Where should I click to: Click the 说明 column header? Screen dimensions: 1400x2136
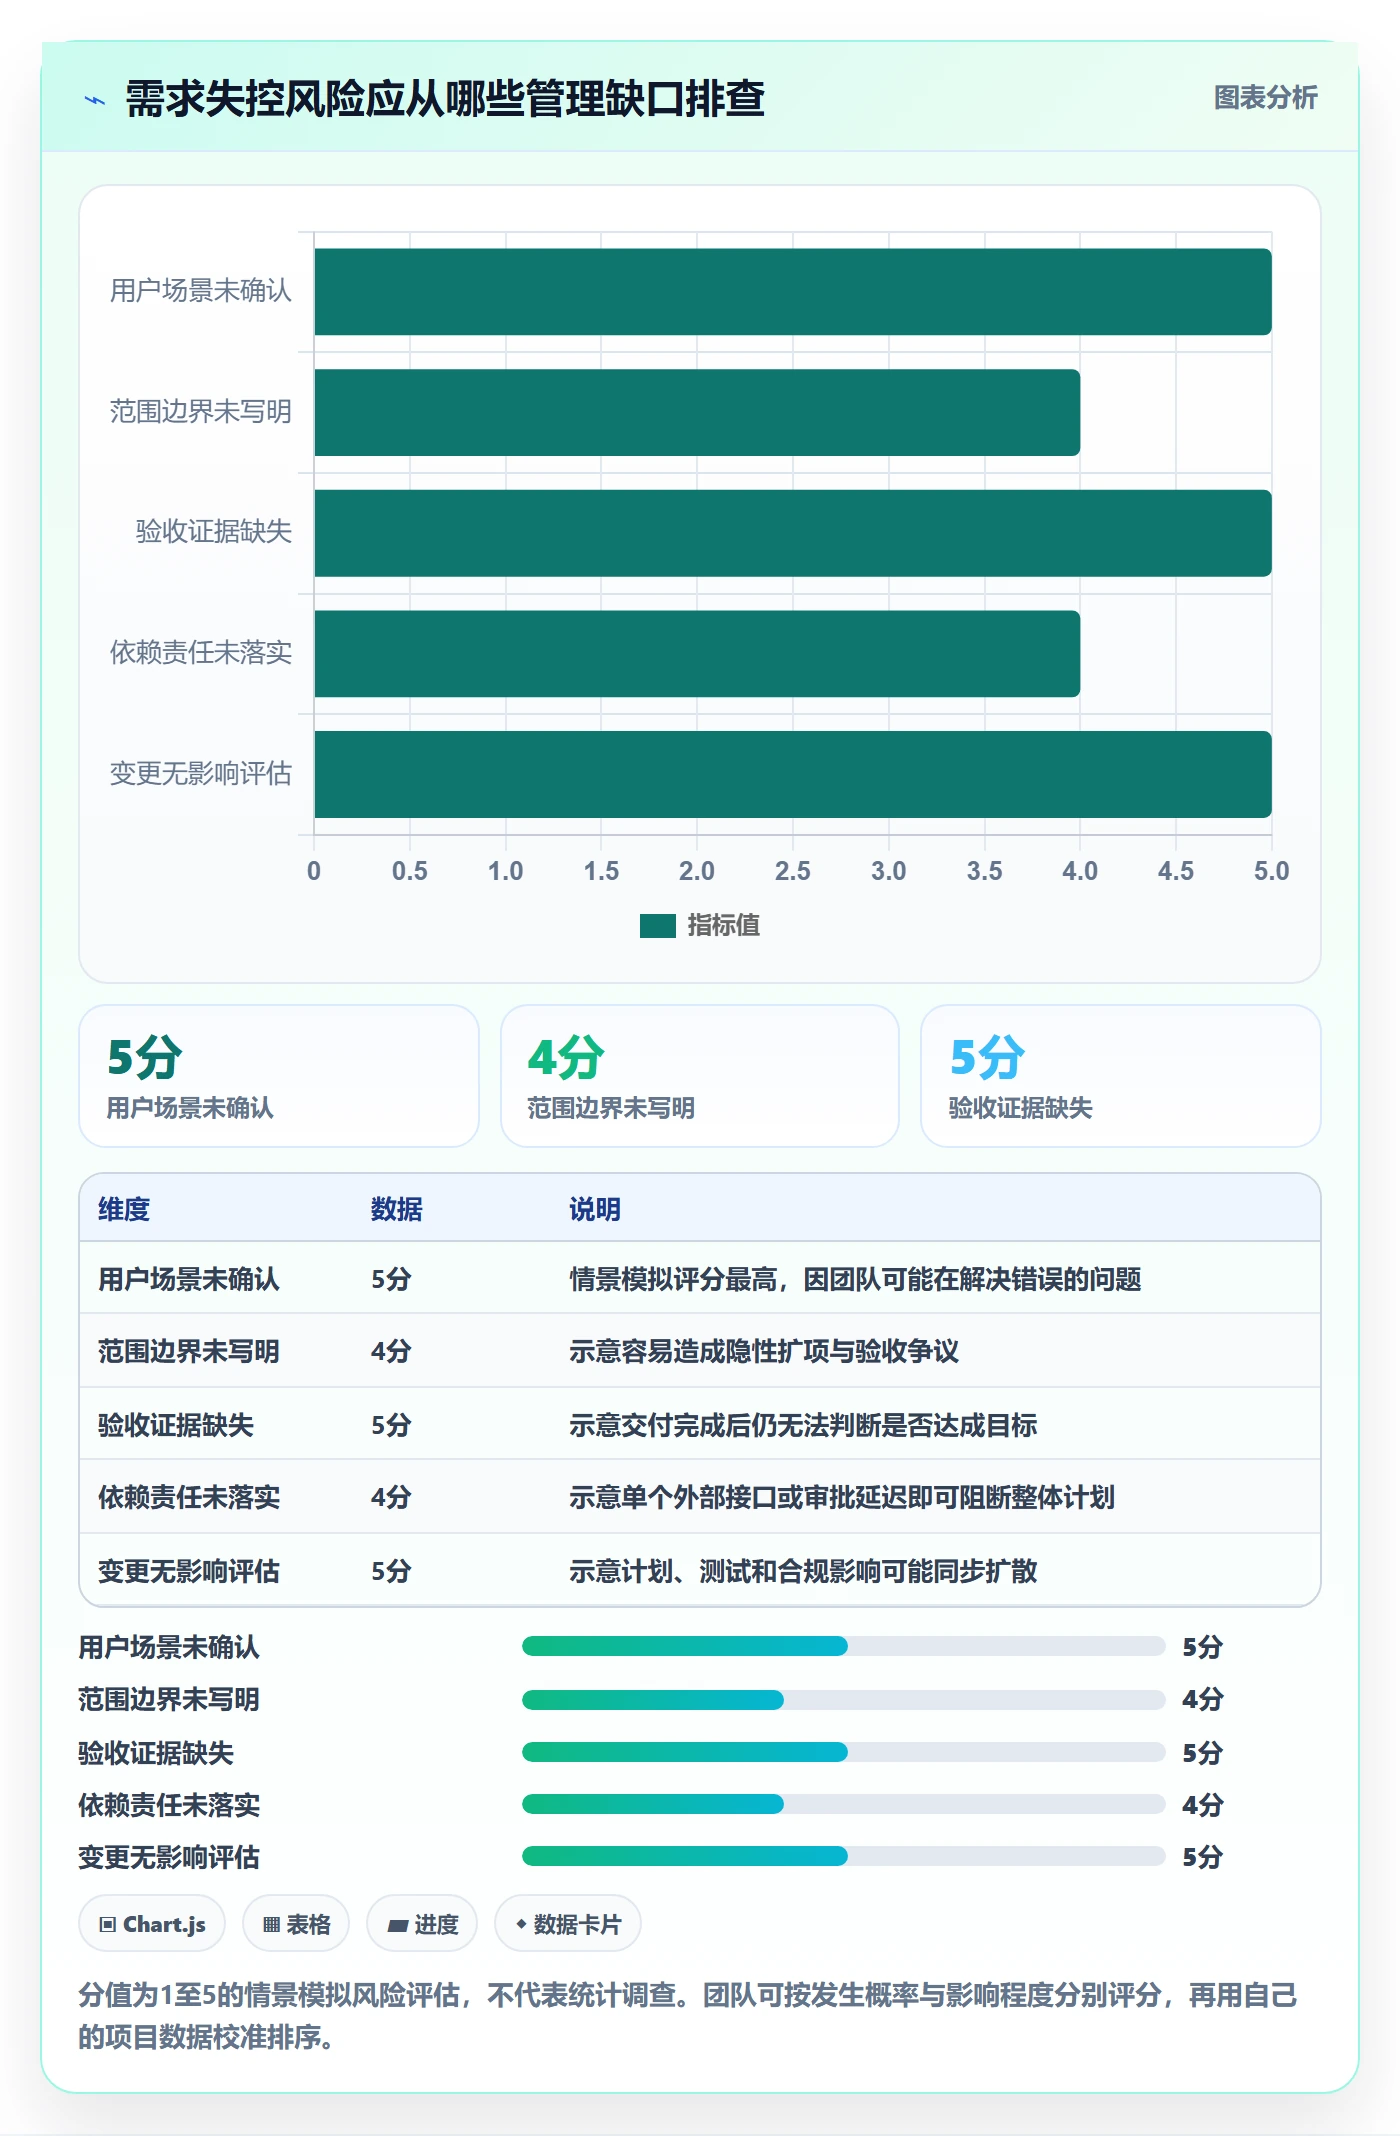click(x=595, y=1209)
